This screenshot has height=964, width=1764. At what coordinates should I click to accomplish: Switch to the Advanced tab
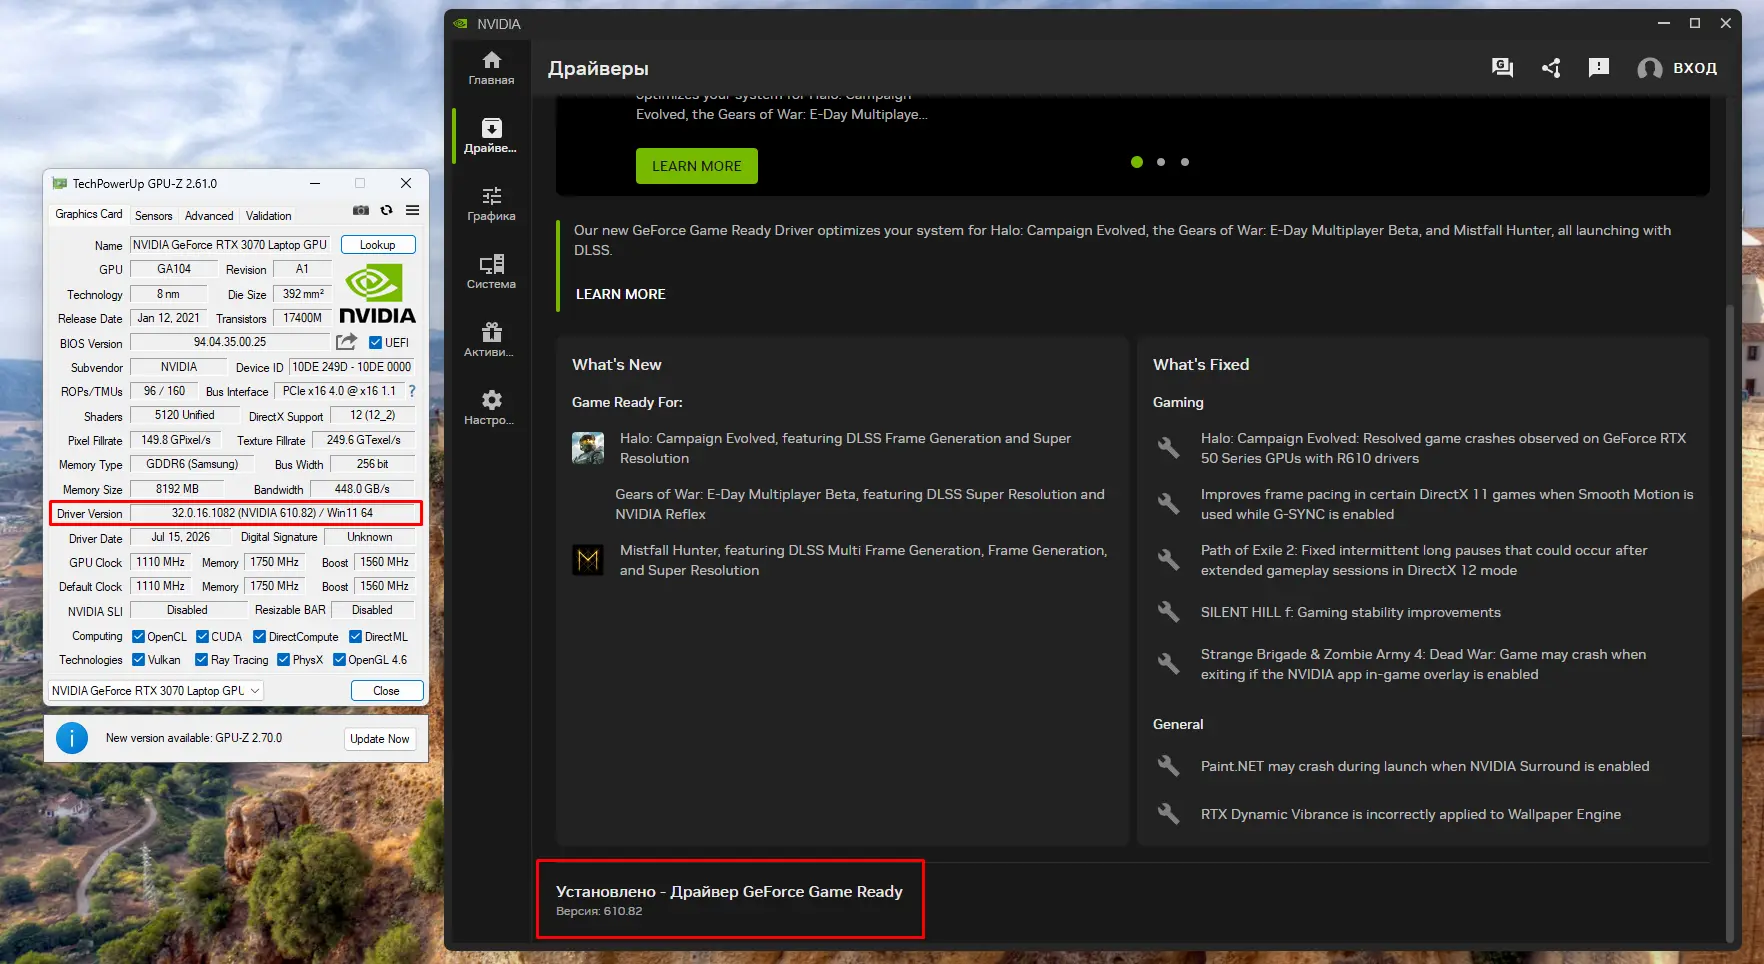pos(209,215)
